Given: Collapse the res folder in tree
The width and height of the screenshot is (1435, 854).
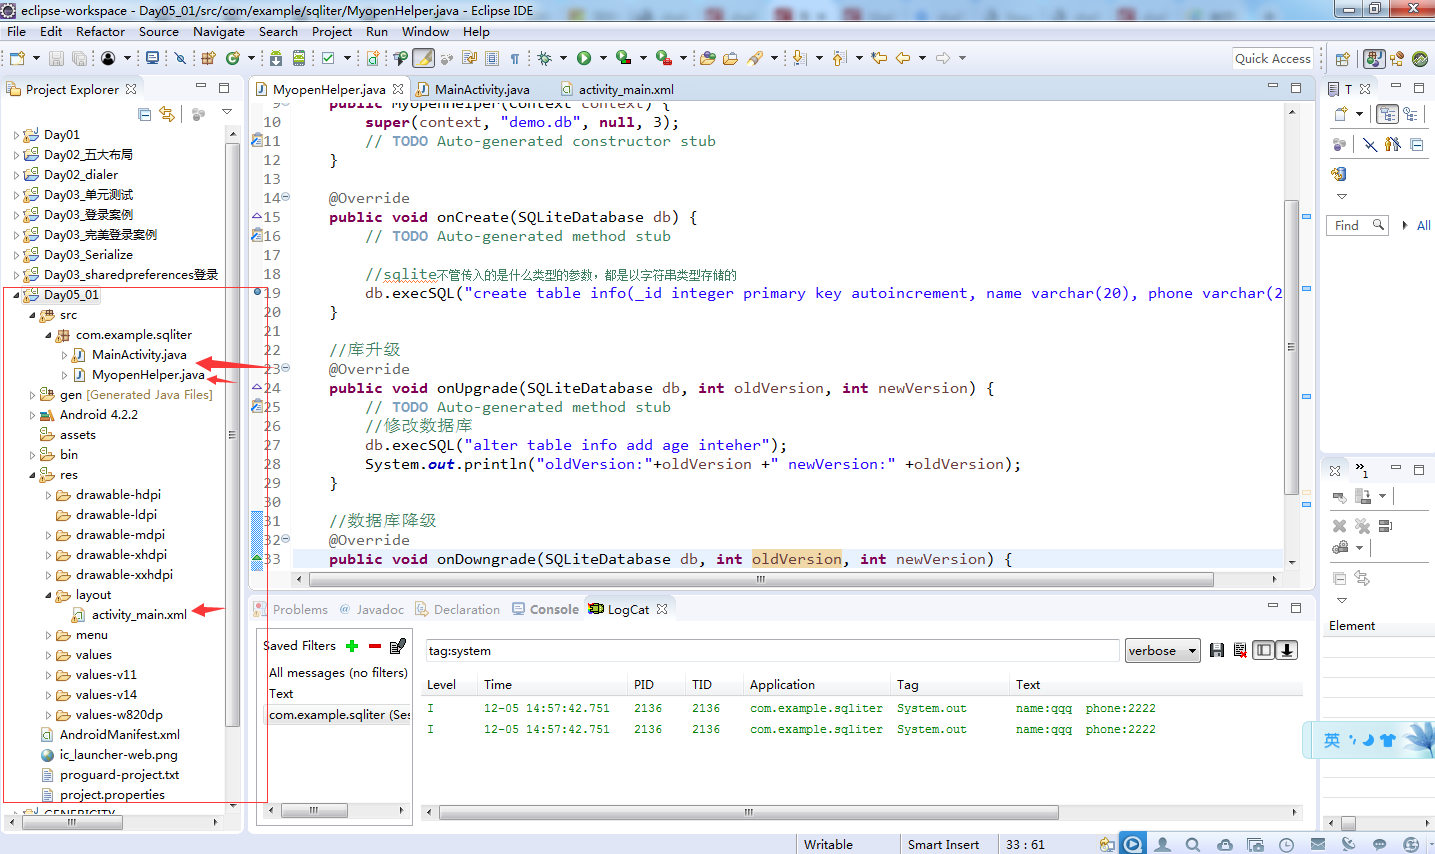Looking at the screenshot, I should coord(32,475).
